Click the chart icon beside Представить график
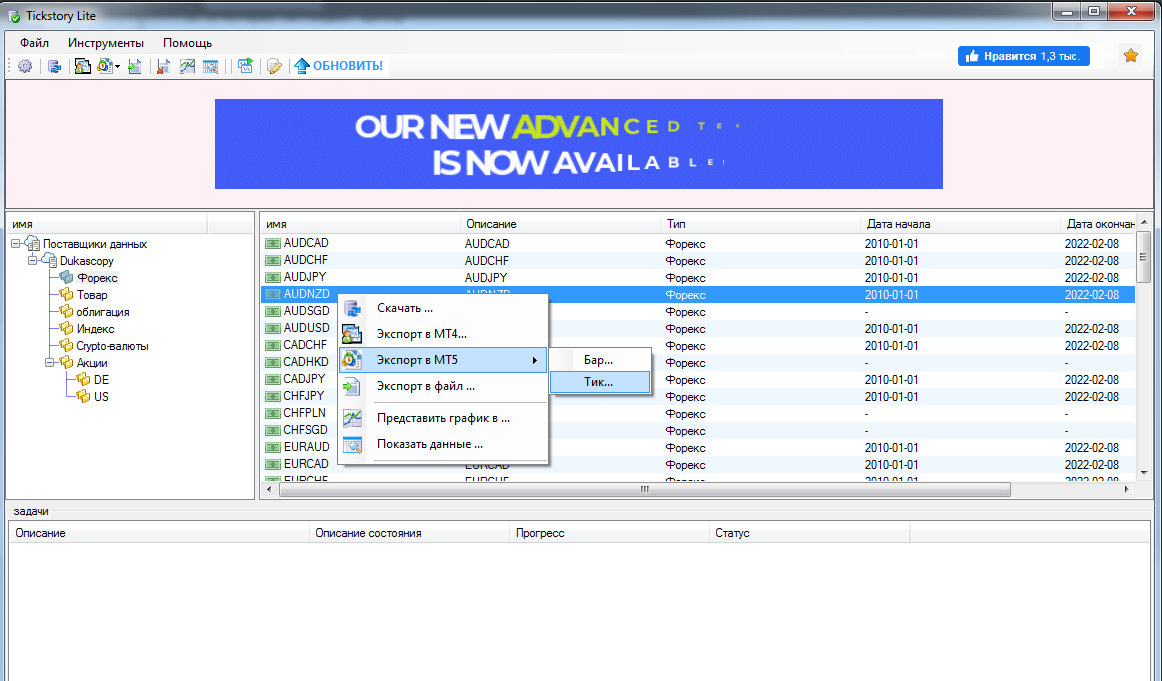This screenshot has width=1162, height=681. point(352,418)
